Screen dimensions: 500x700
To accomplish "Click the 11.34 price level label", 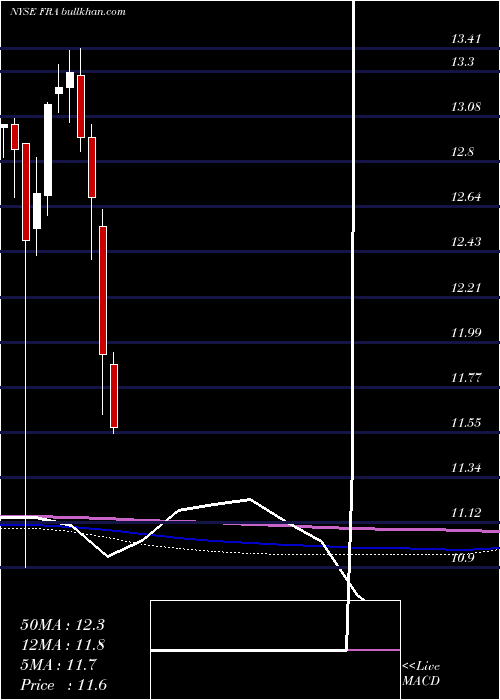I will 466,468.
